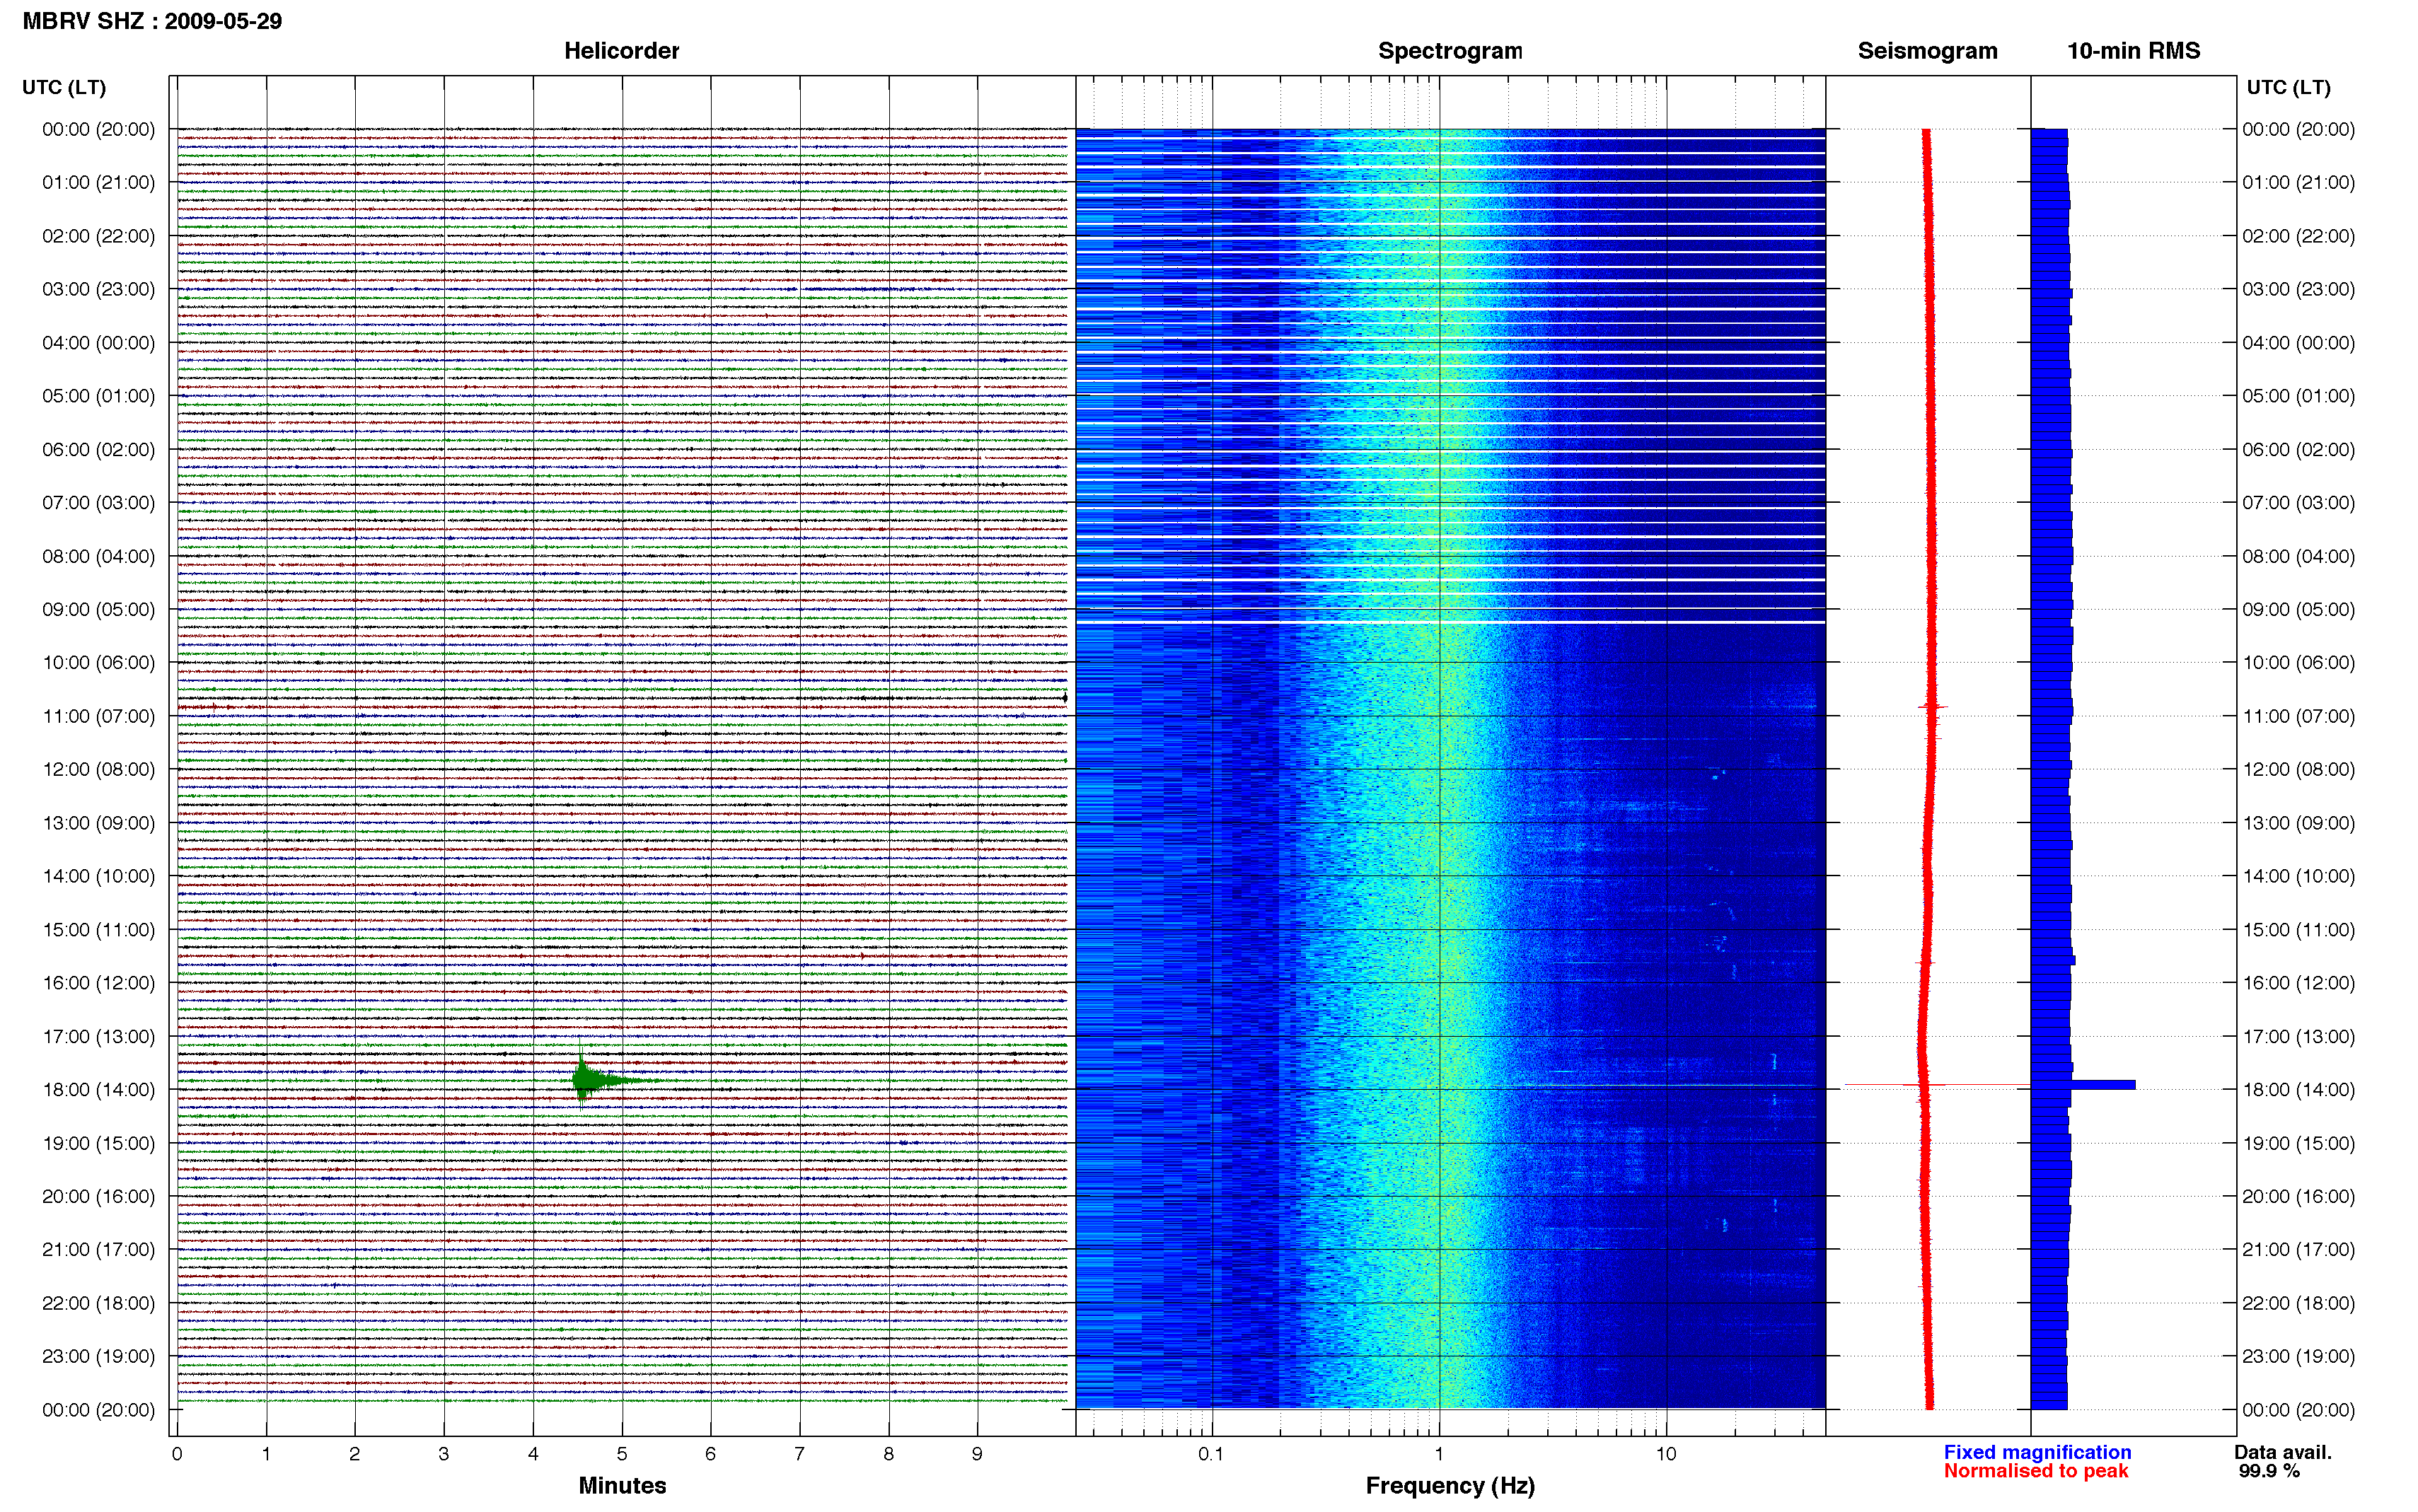Click minute tick label '6' on helicorder axis
This screenshot has width=2418, height=1512.
(710, 1454)
